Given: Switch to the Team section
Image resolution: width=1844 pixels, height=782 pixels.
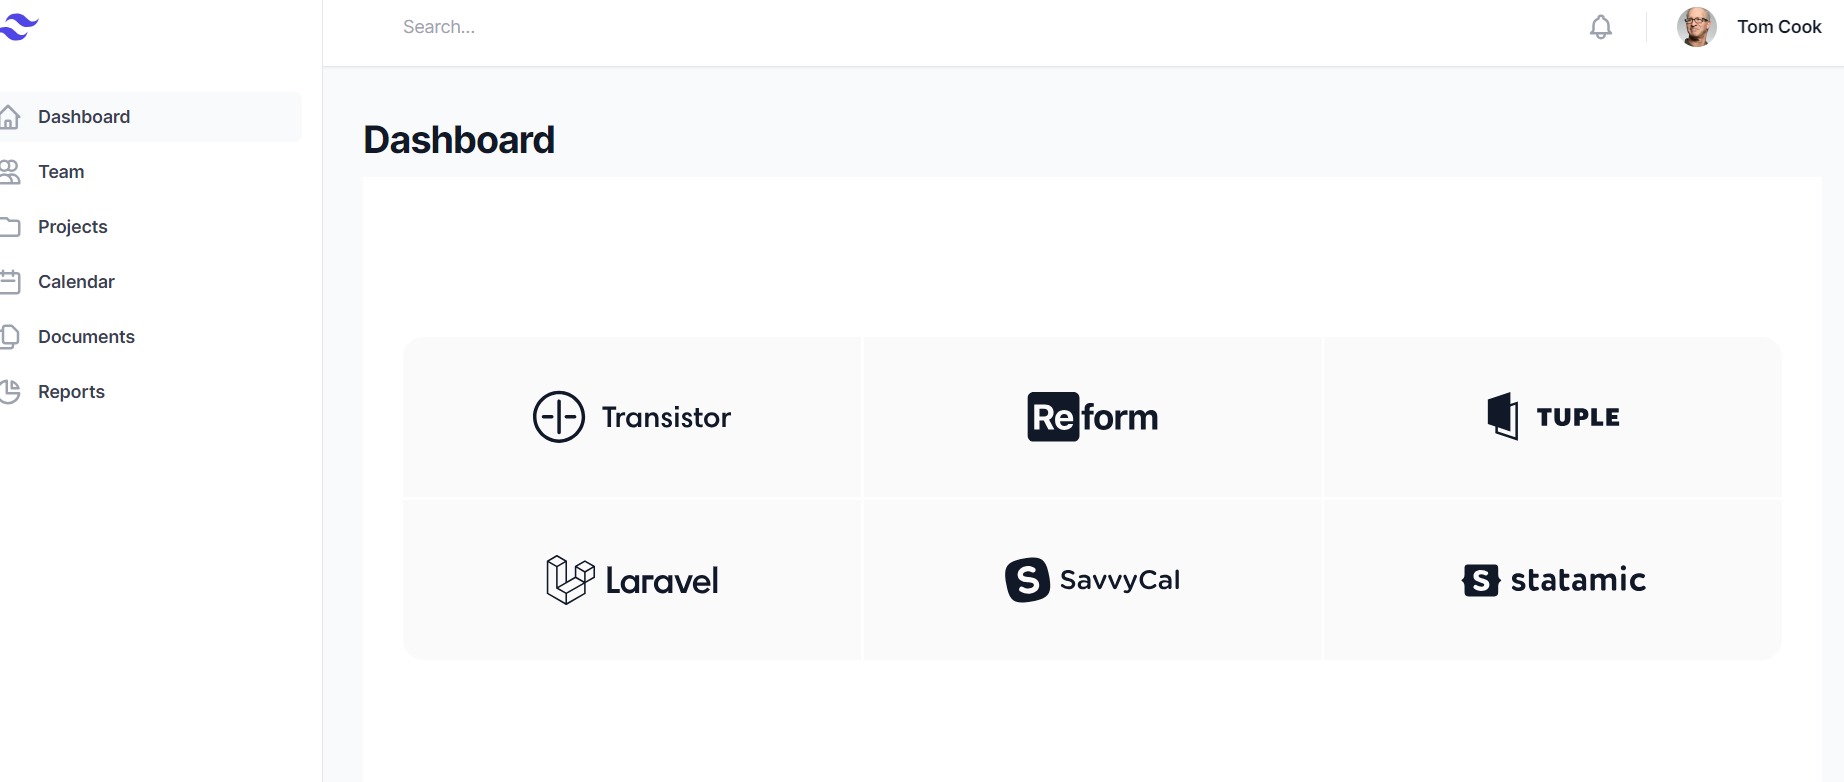Looking at the screenshot, I should pyautogui.click(x=61, y=171).
